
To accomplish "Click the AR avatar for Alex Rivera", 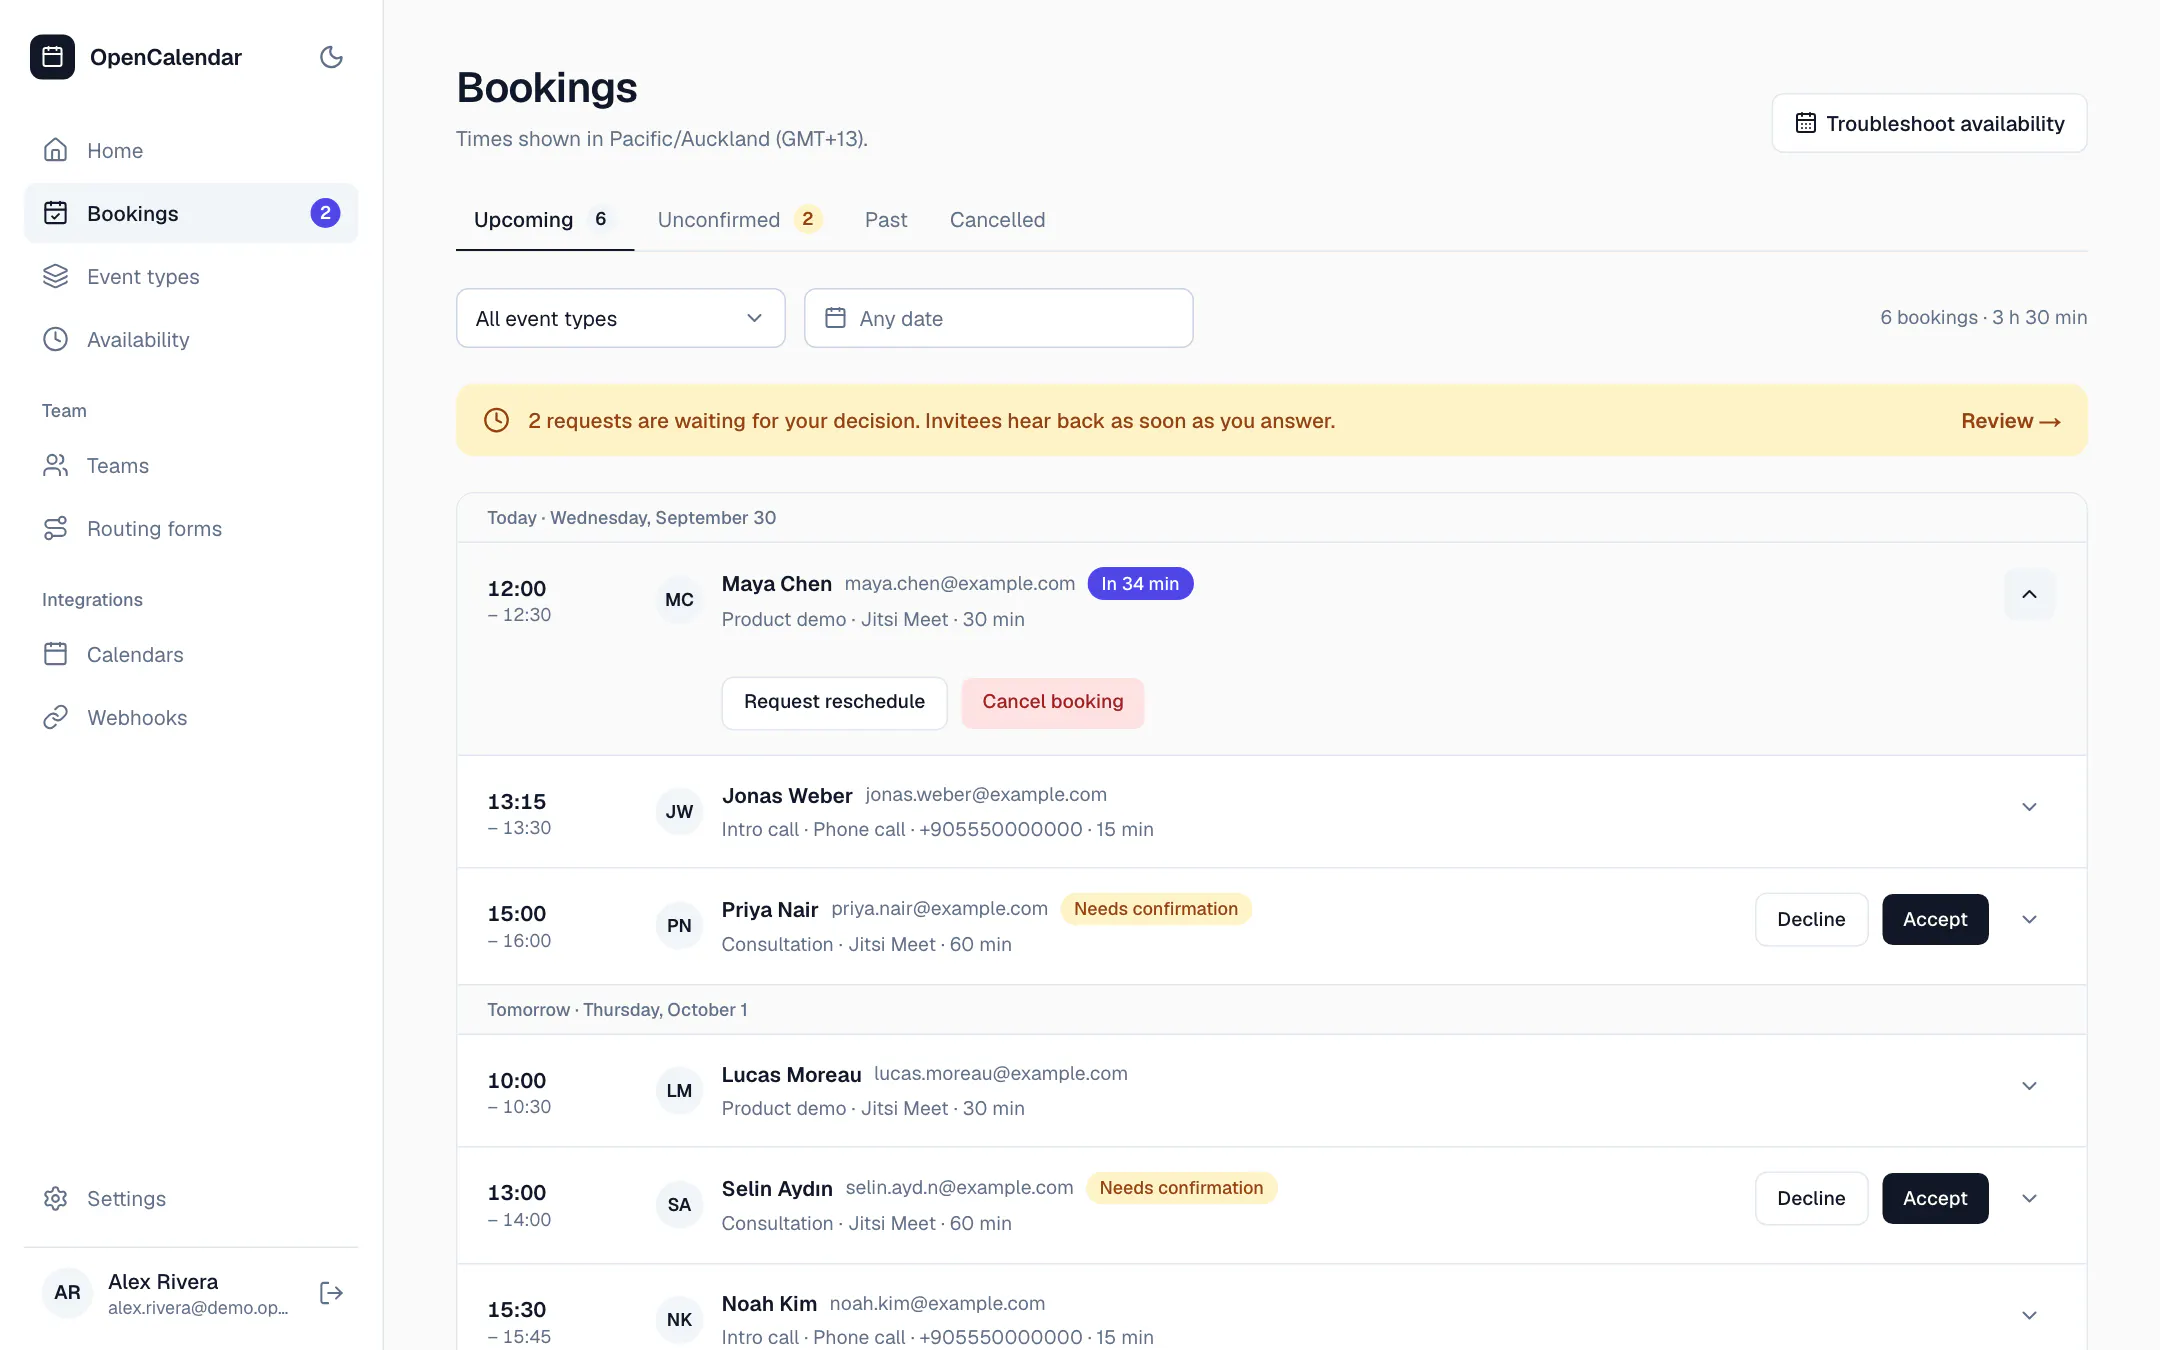I will [67, 1292].
